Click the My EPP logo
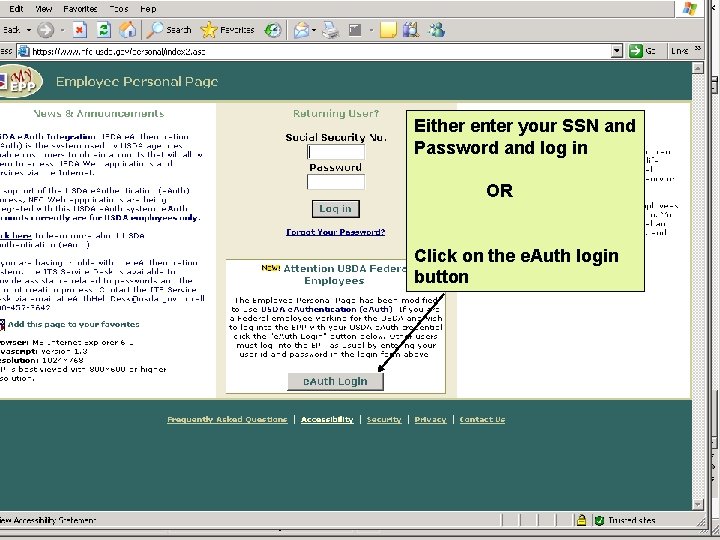Viewport: 720px width, 540px height. (21, 82)
